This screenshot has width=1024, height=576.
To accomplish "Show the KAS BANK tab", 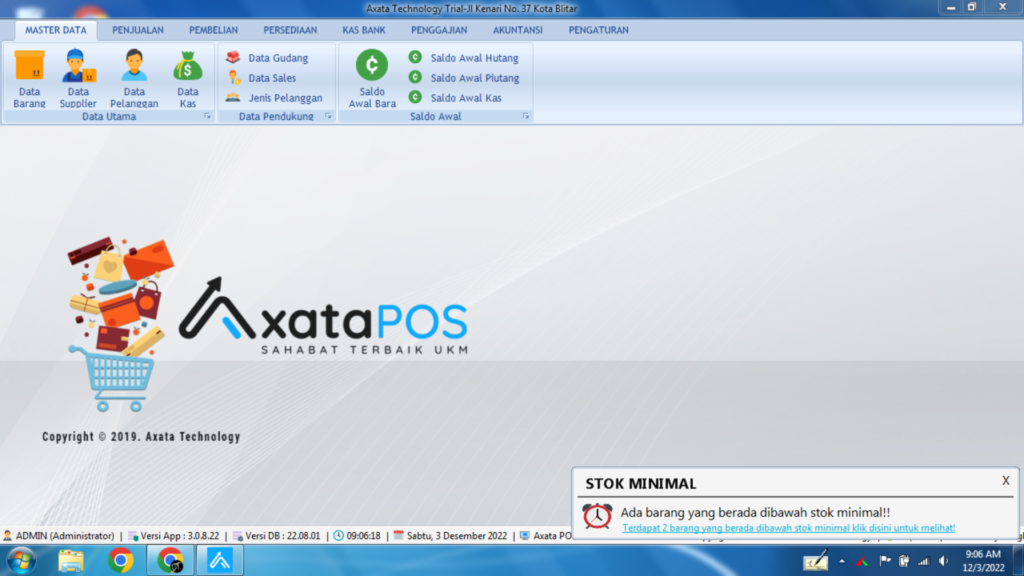I will point(364,30).
